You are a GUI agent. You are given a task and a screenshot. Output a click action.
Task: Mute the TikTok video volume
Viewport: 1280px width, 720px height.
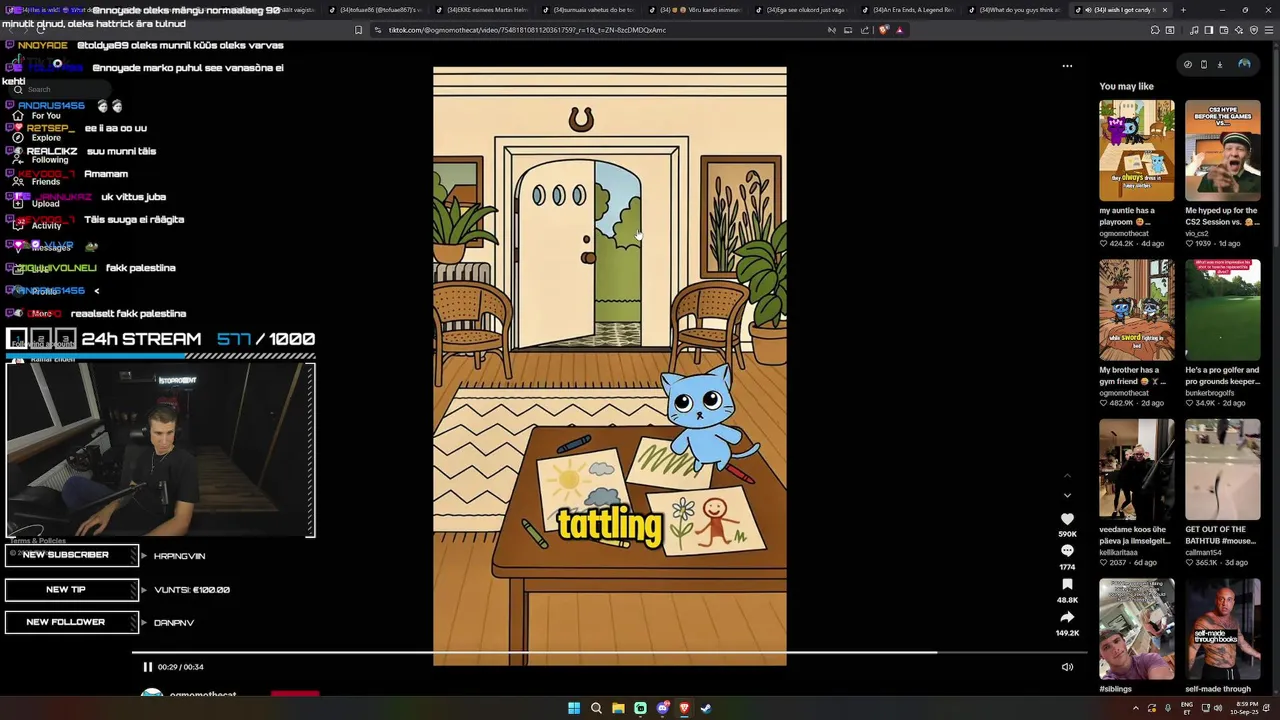[1067, 667]
